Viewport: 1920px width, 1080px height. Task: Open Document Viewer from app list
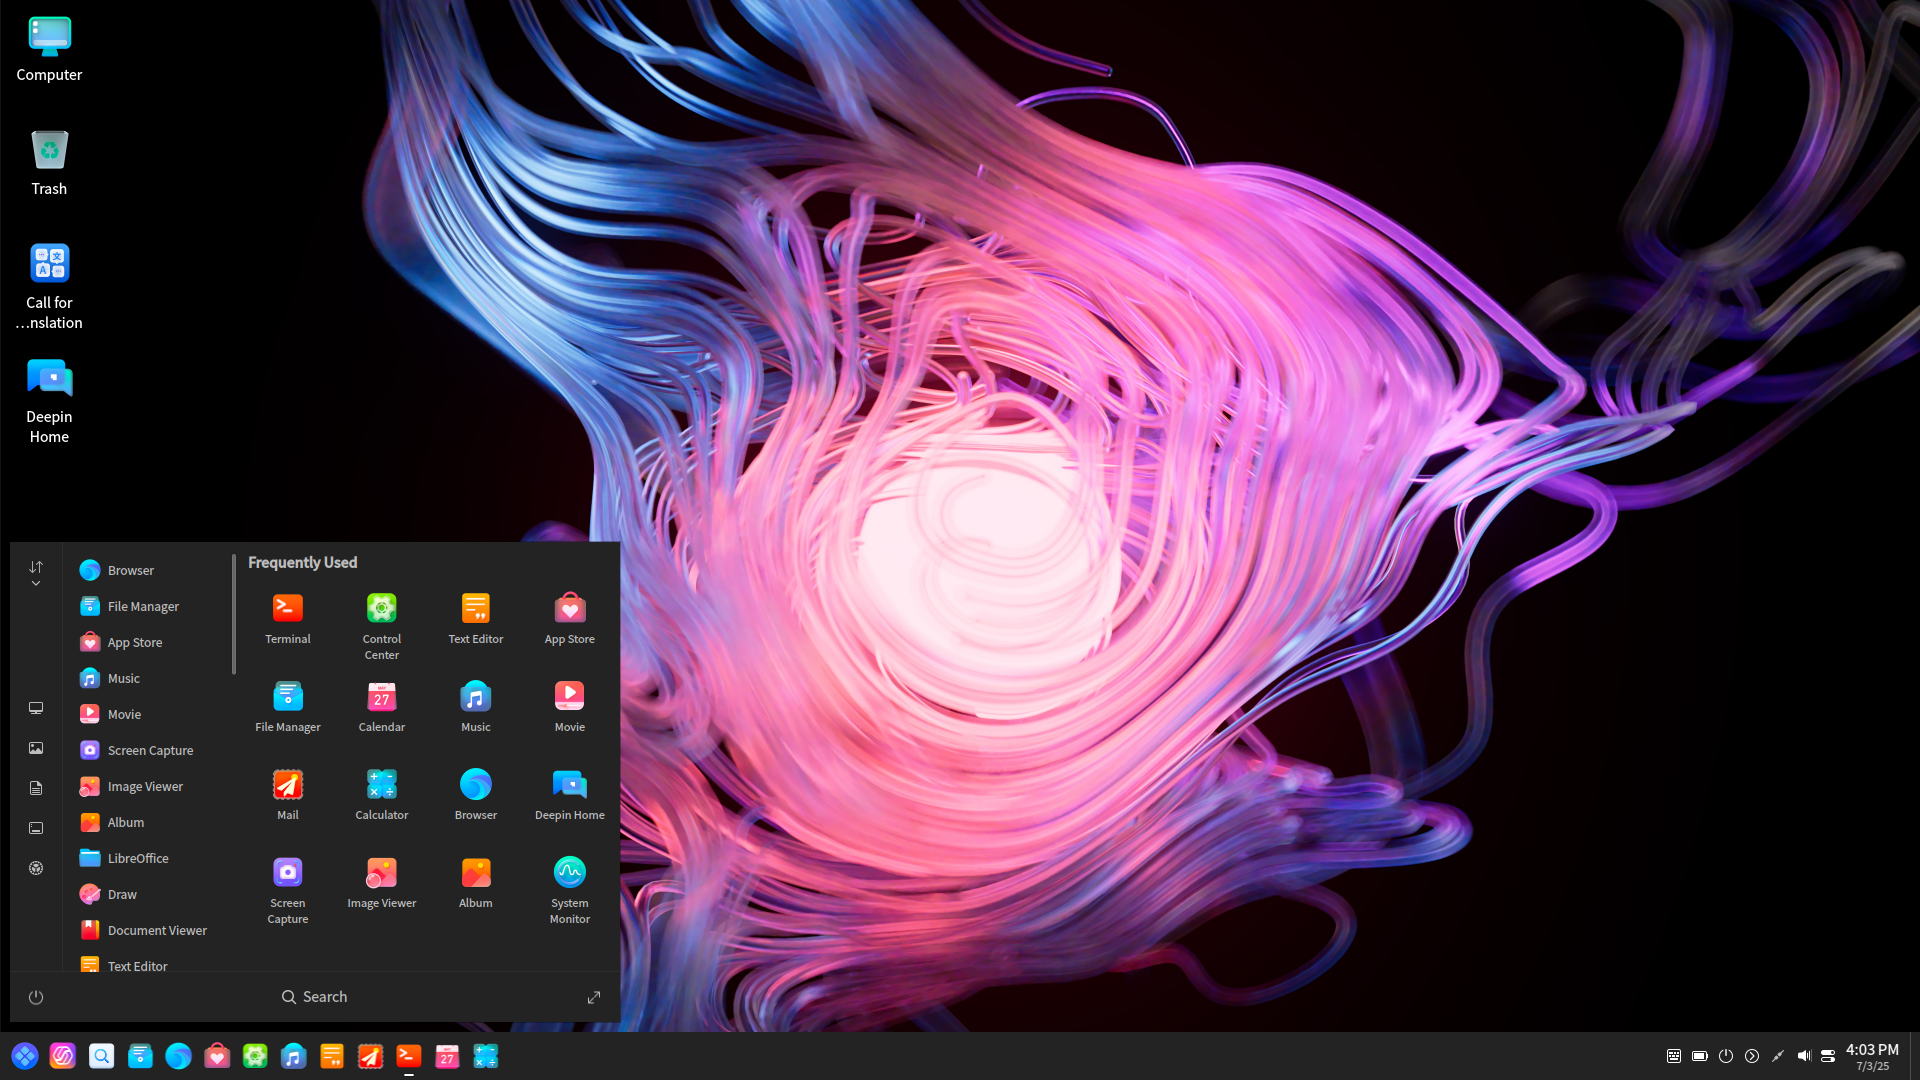pos(150,930)
